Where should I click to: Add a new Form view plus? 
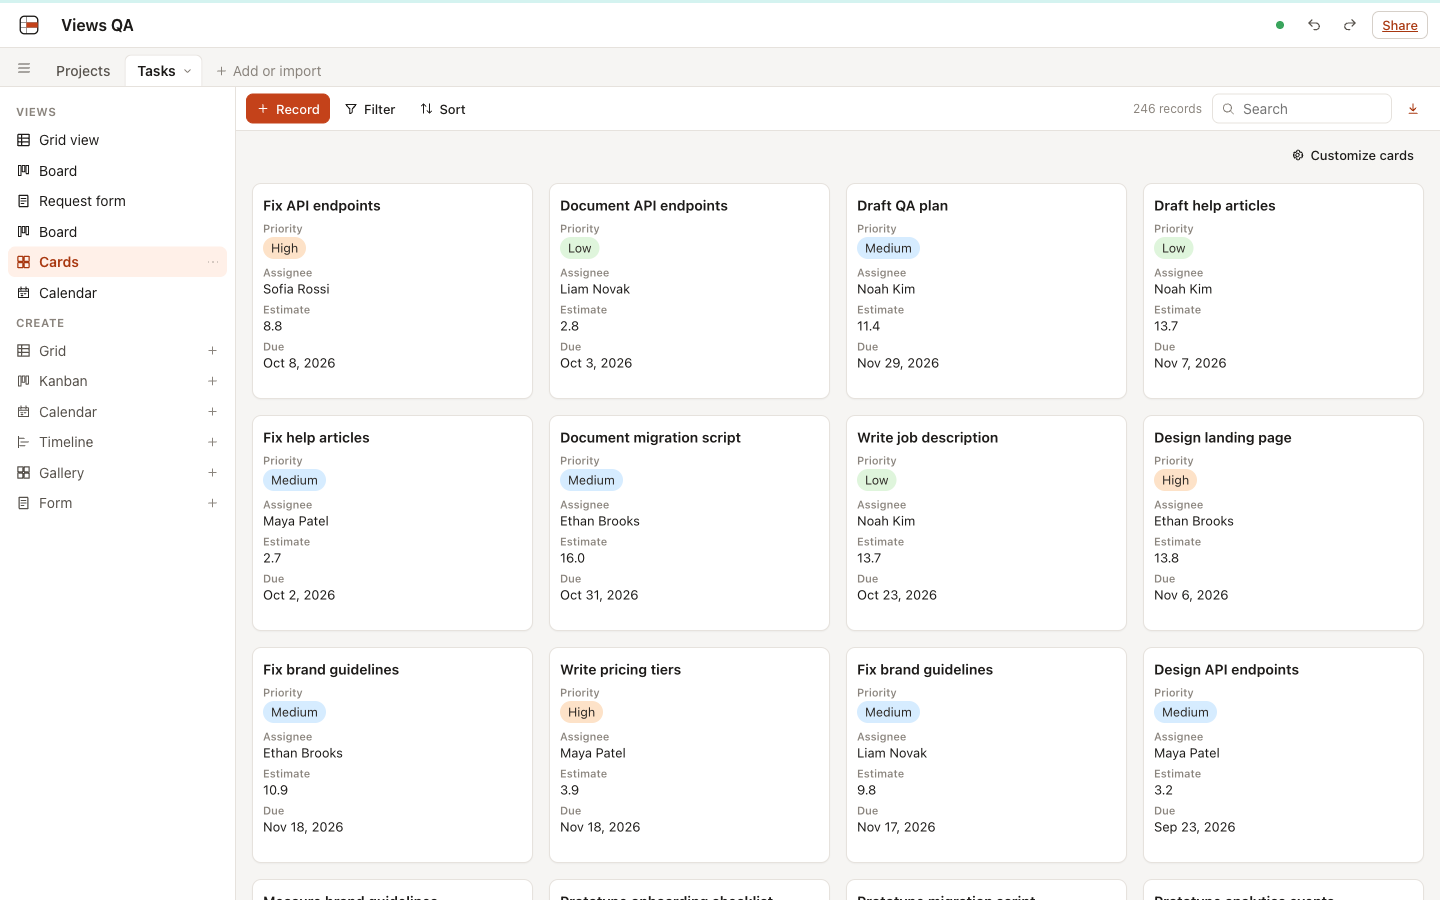pos(212,503)
